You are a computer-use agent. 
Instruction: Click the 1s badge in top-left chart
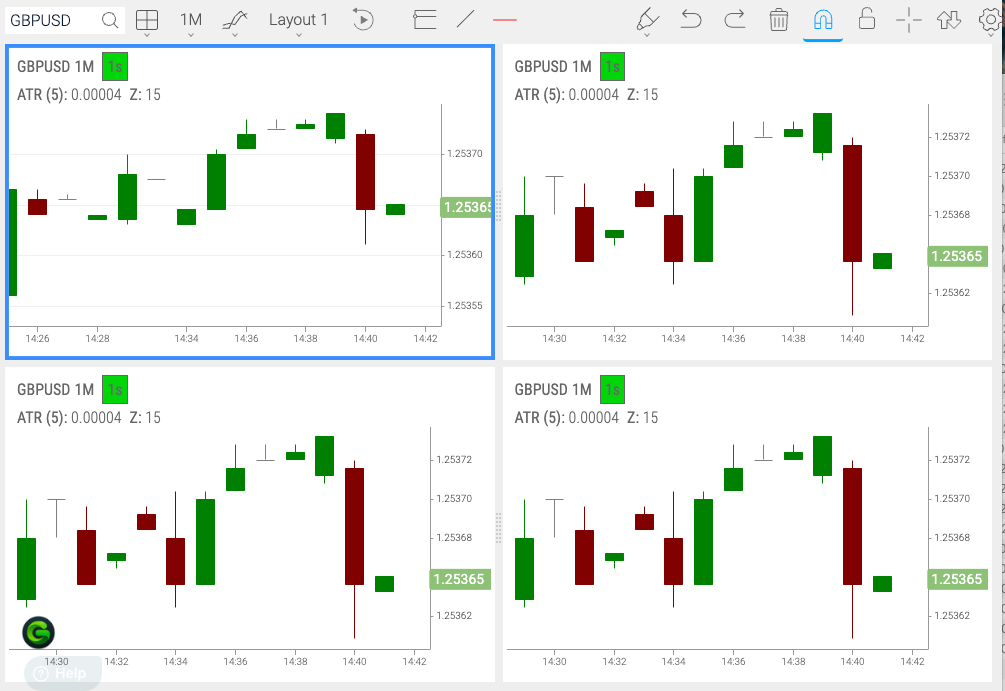[x=115, y=67]
